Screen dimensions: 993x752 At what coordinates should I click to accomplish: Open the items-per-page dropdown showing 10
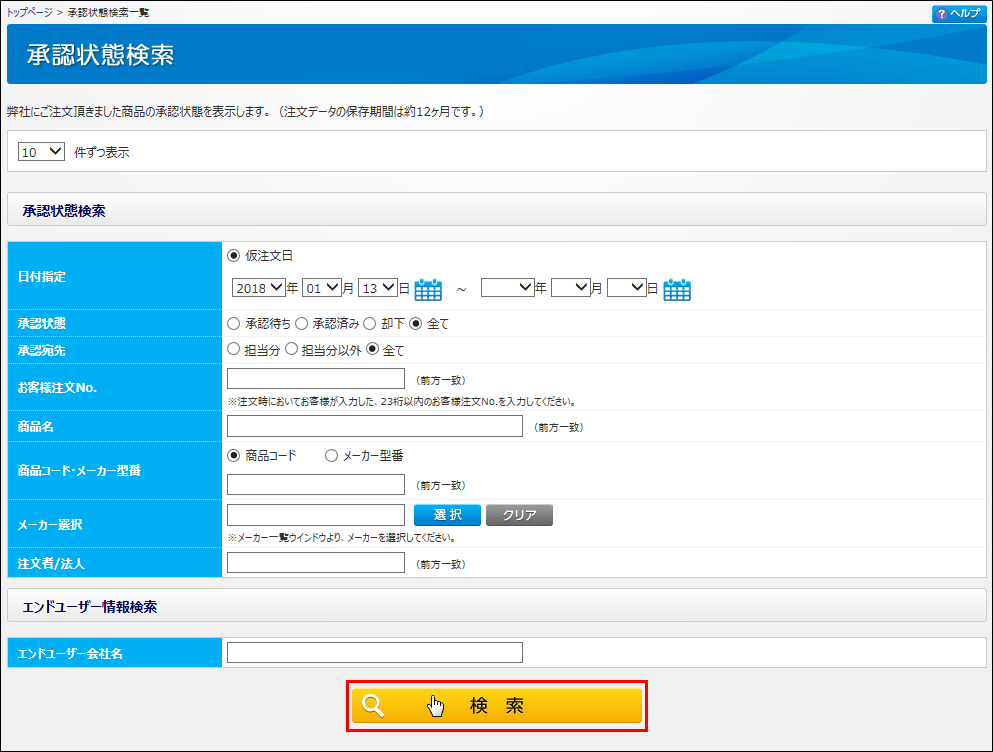(42, 152)
